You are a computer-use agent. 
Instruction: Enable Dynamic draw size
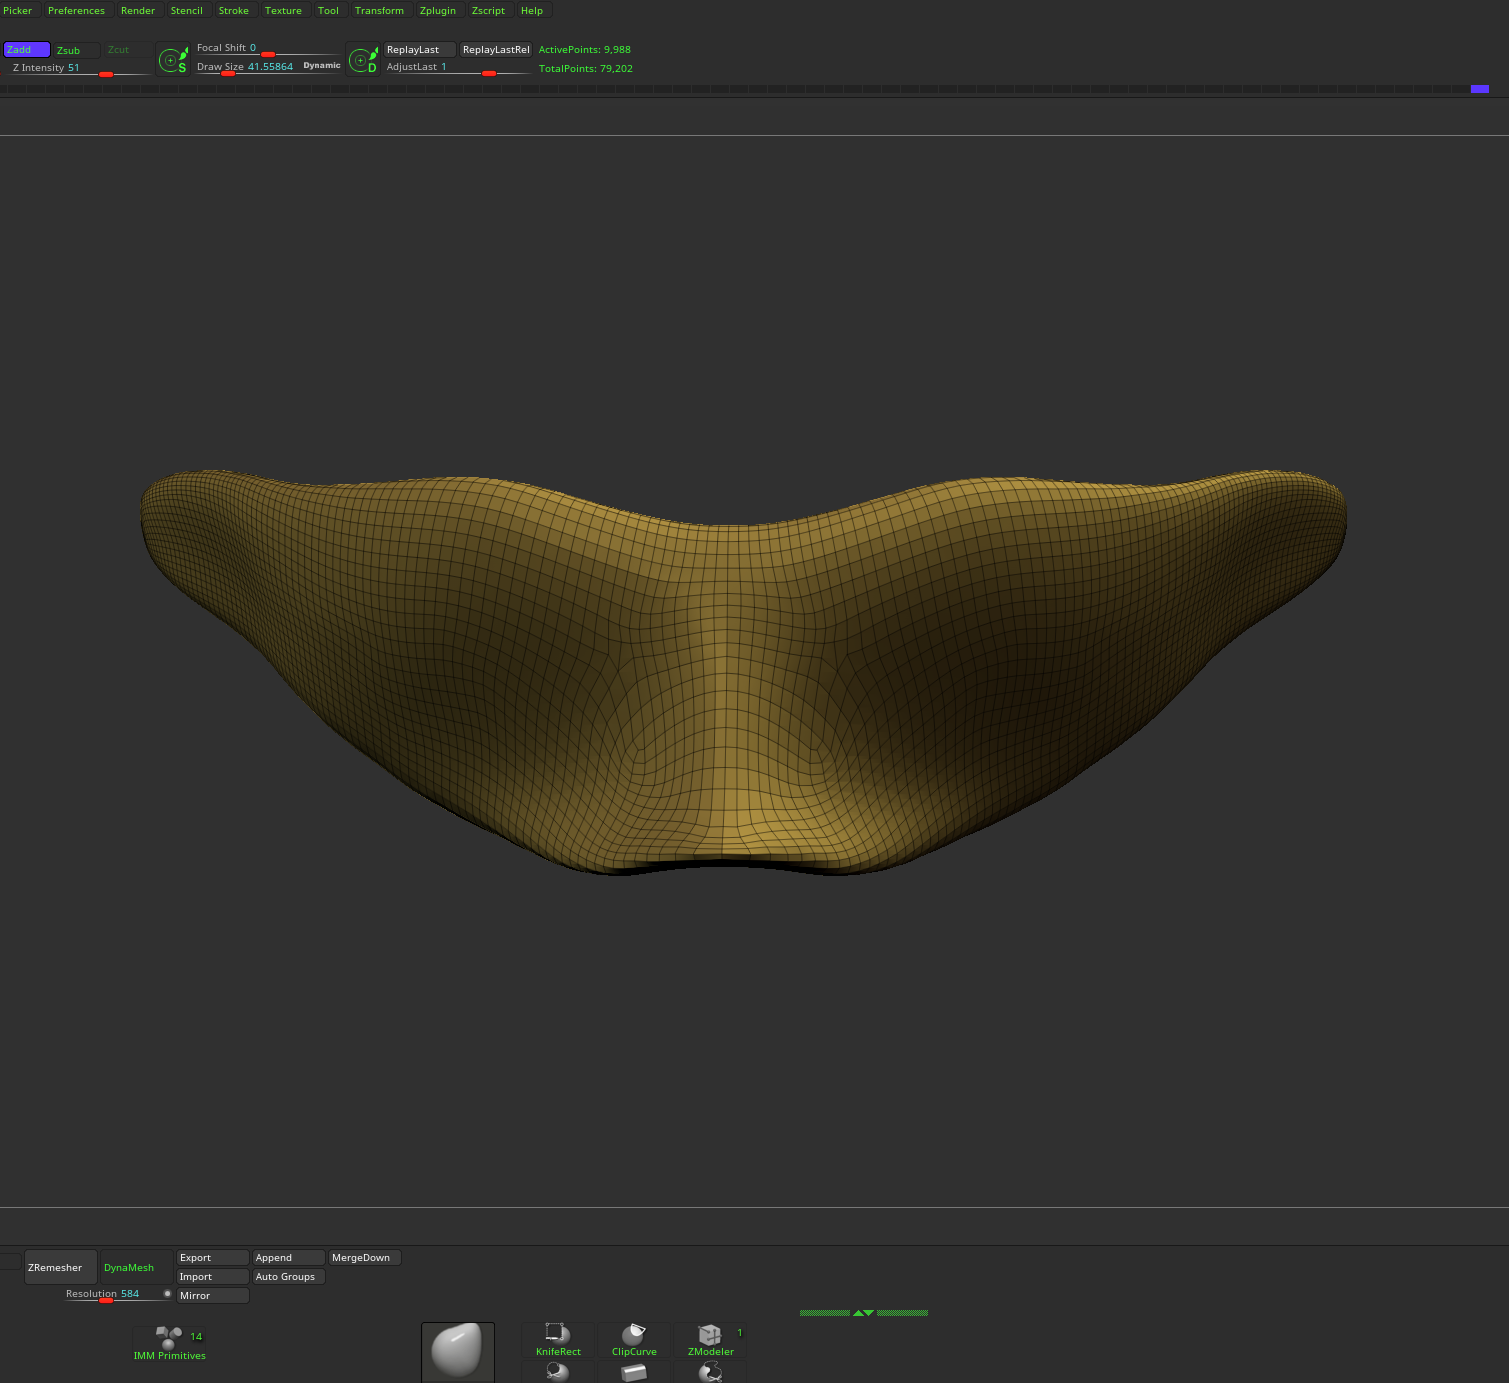(x=320, y=64)
